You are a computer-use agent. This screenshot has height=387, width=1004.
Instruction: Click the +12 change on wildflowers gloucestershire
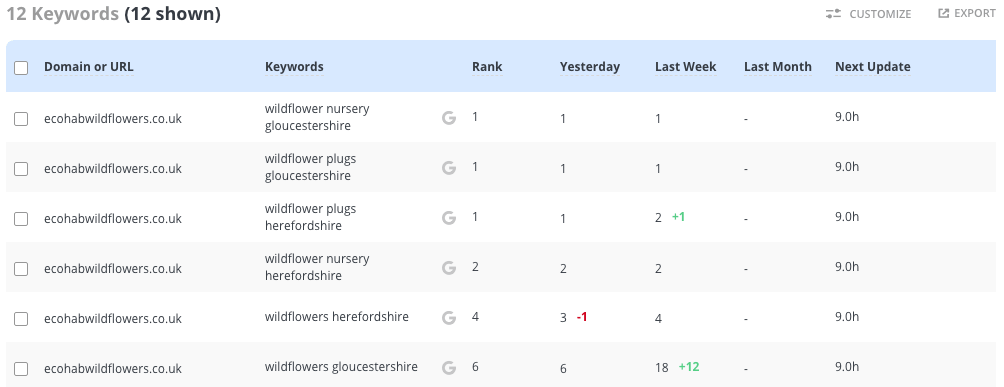[689, 367]
